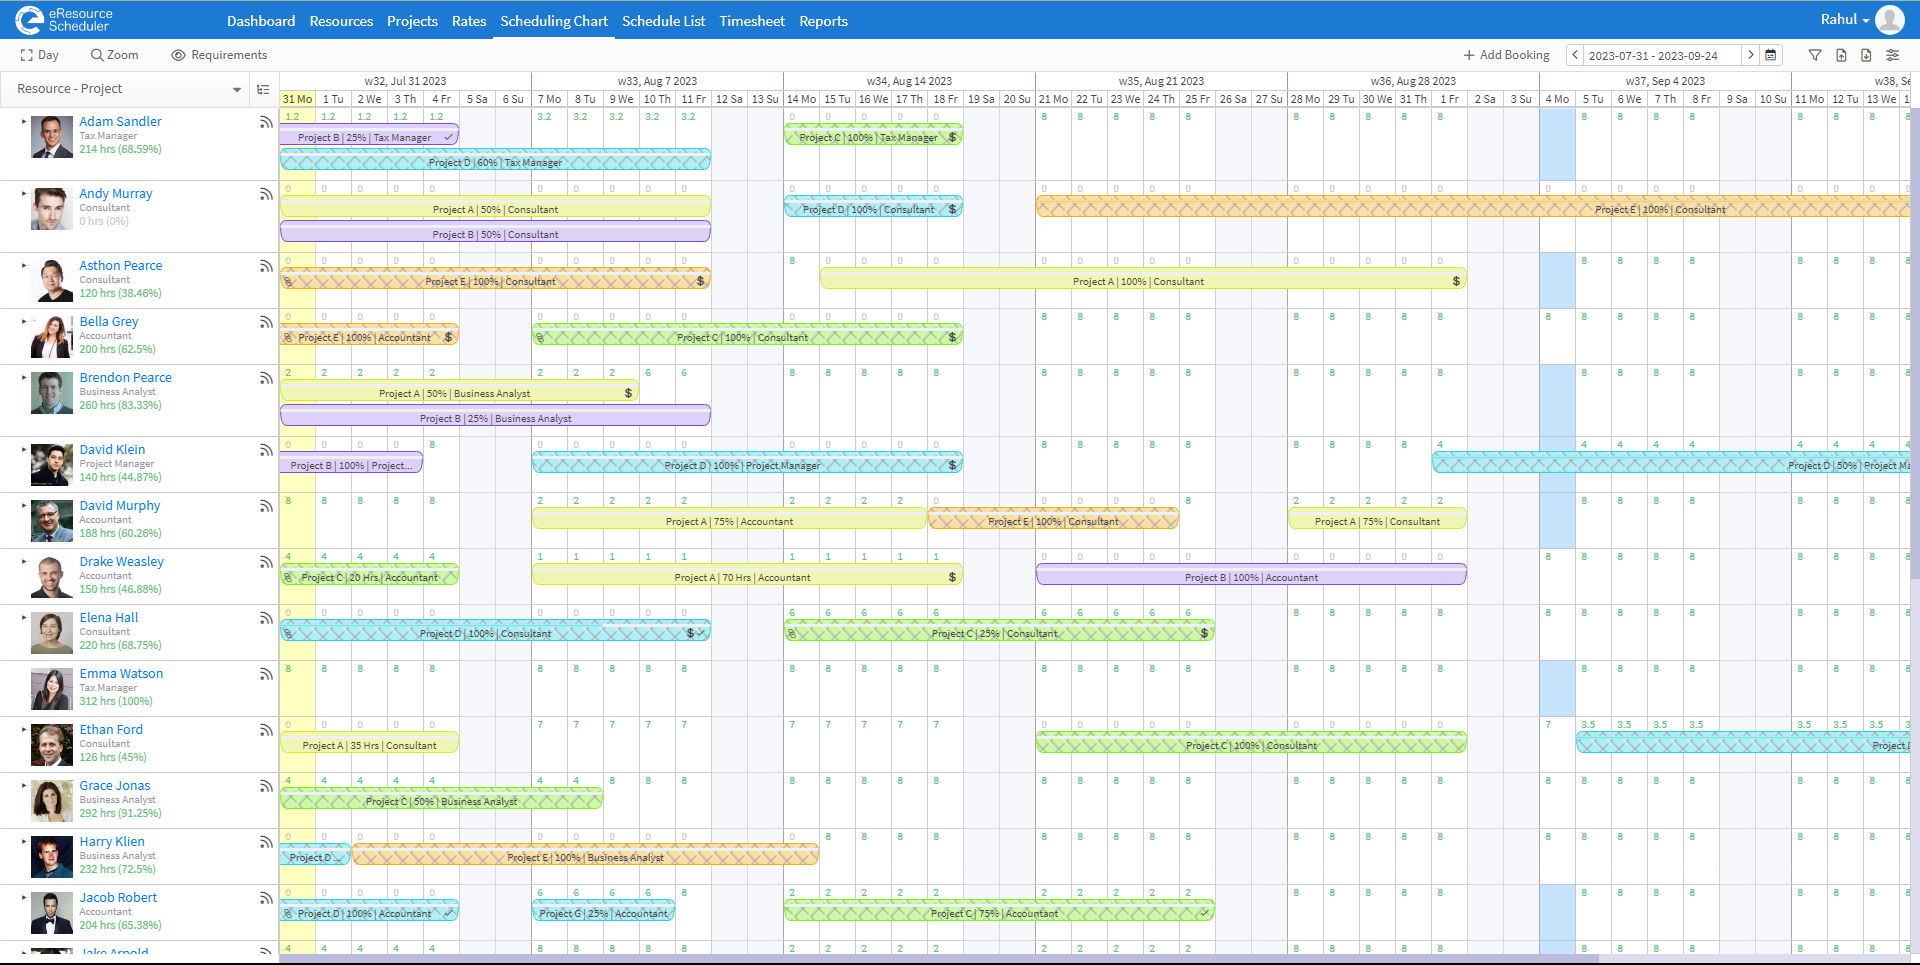Screen dimensions: 1920x965
Task: Open the filter funnel icon
Action: pyautogui.click(x=1815, y=55)
